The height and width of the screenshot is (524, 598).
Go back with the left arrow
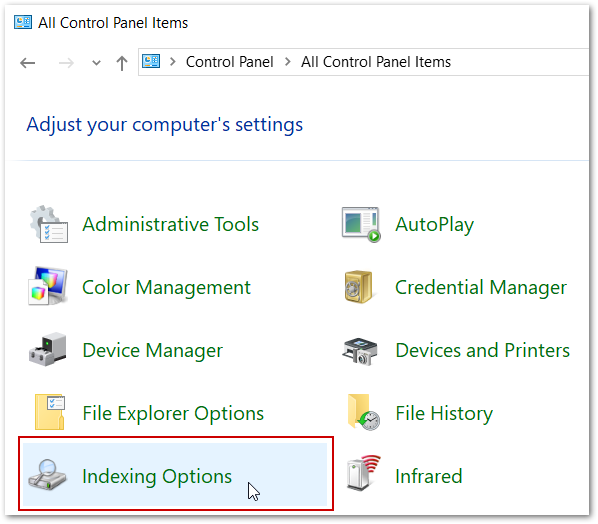pos(27,63)
